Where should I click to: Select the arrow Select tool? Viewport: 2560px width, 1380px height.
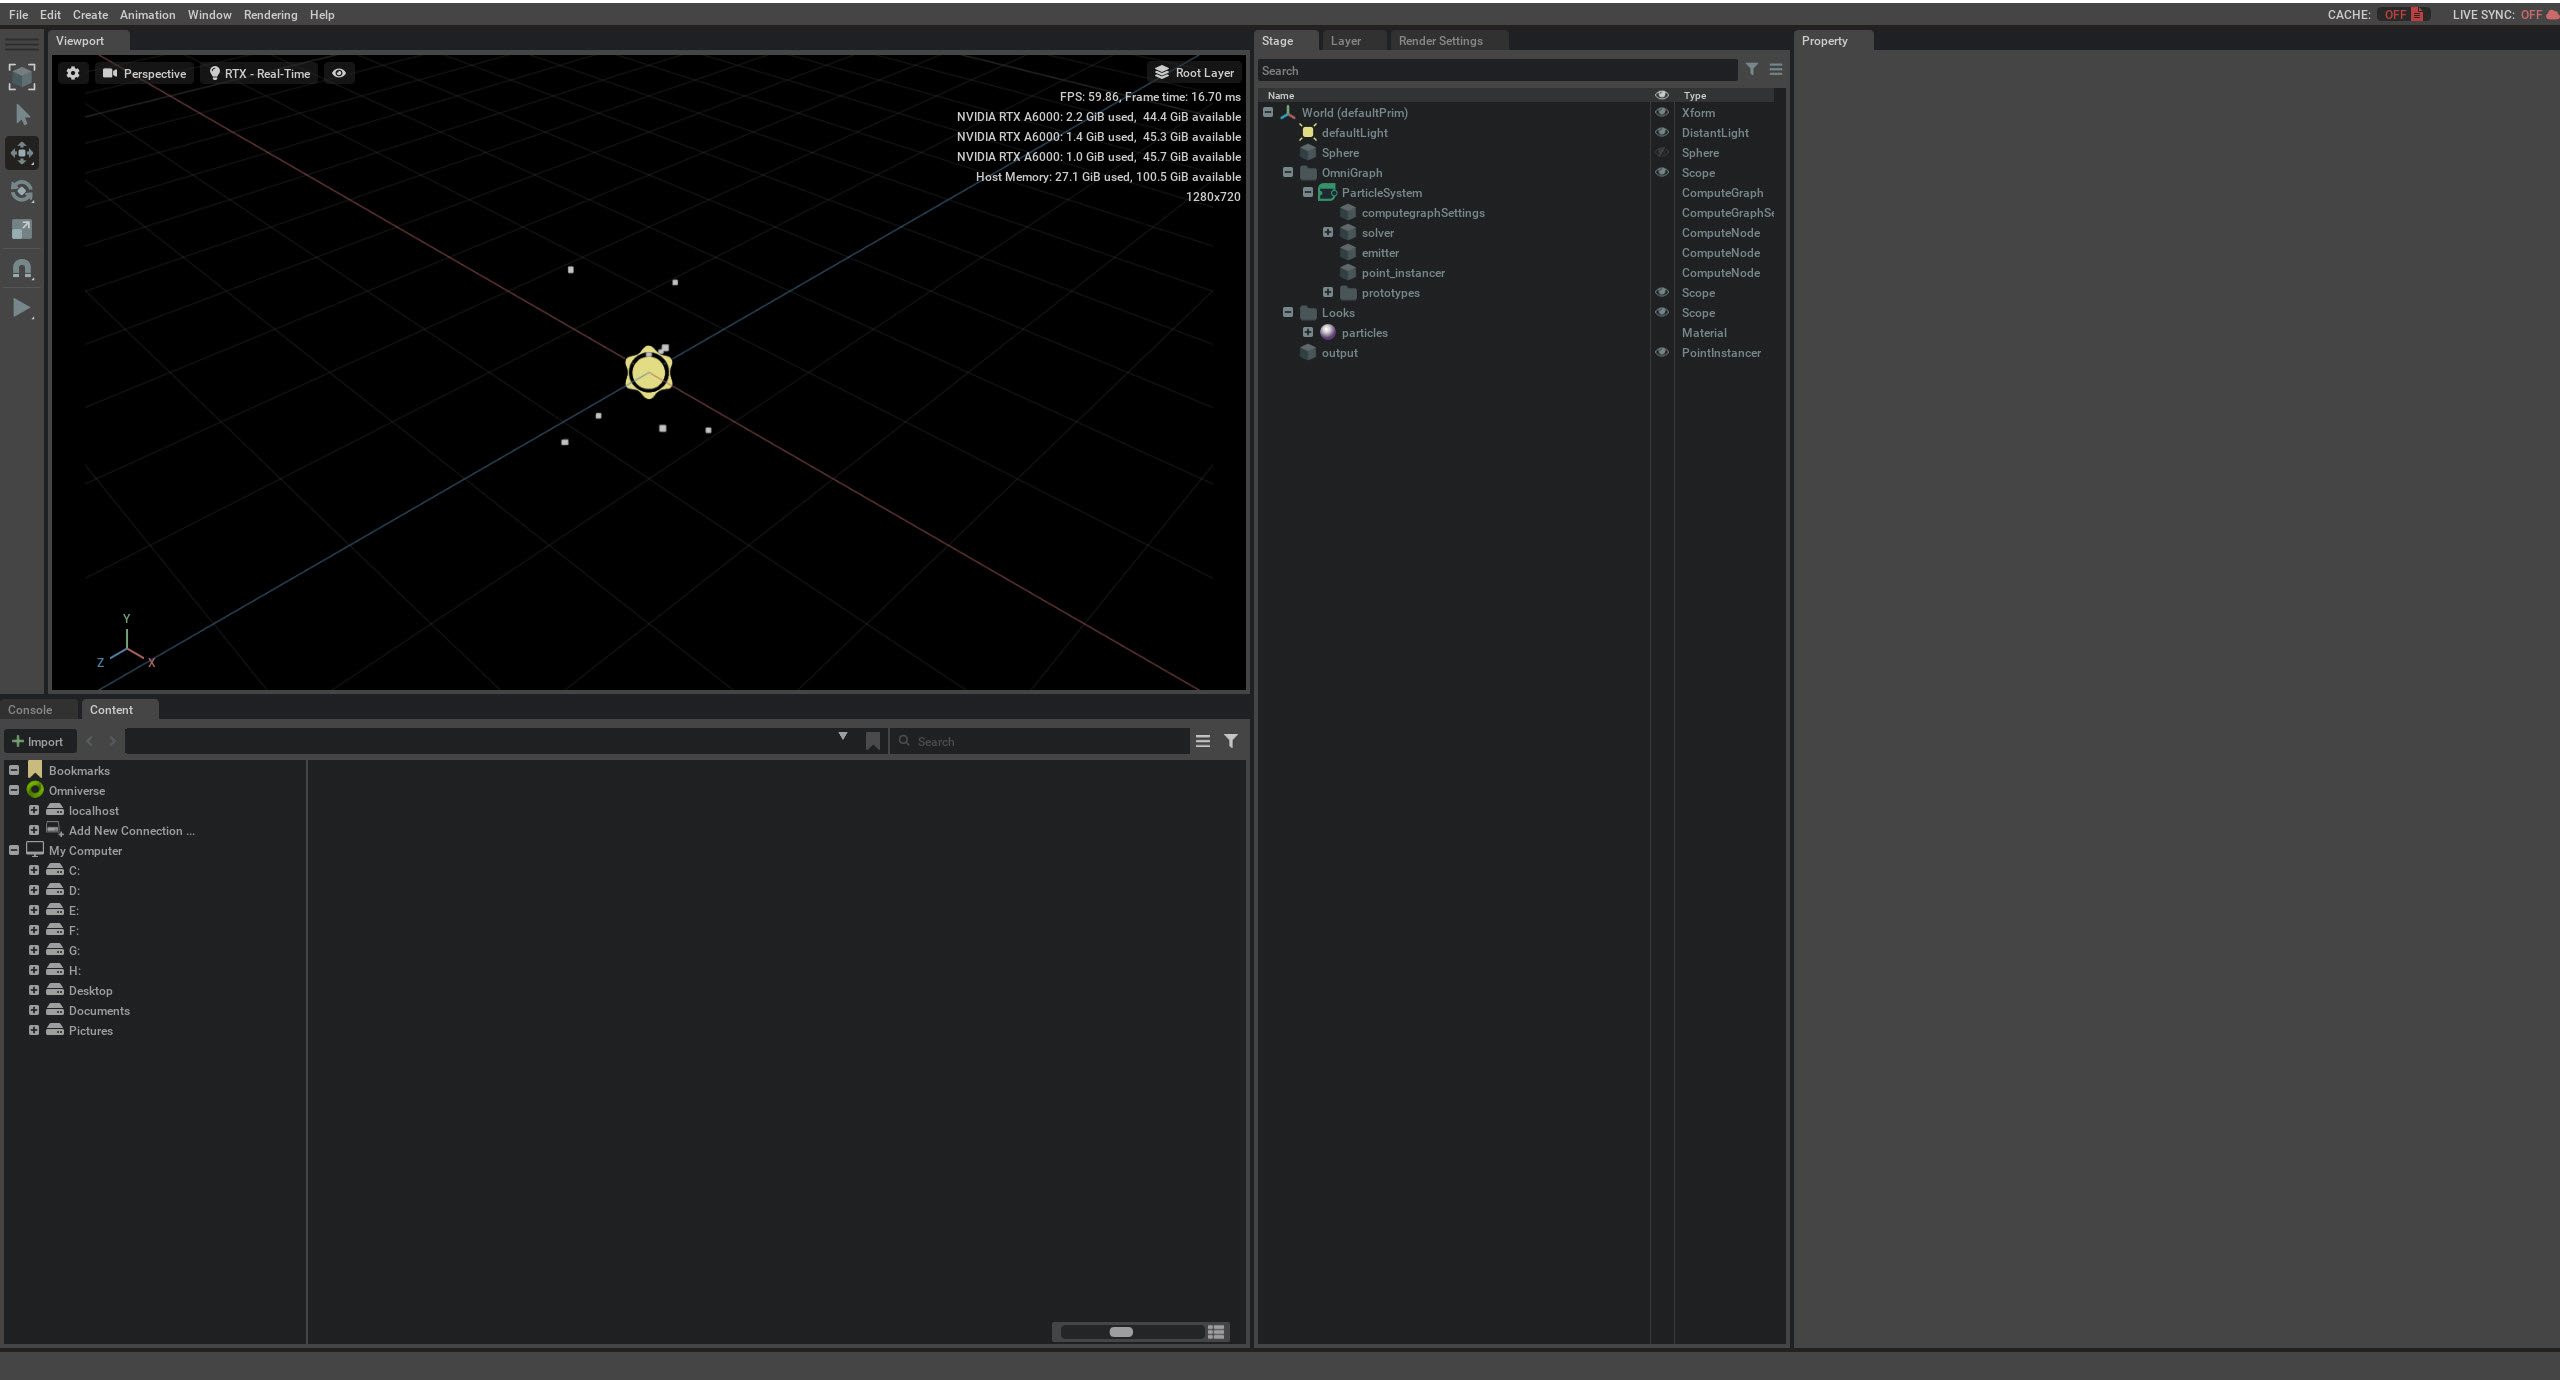[x=22, y=115]
